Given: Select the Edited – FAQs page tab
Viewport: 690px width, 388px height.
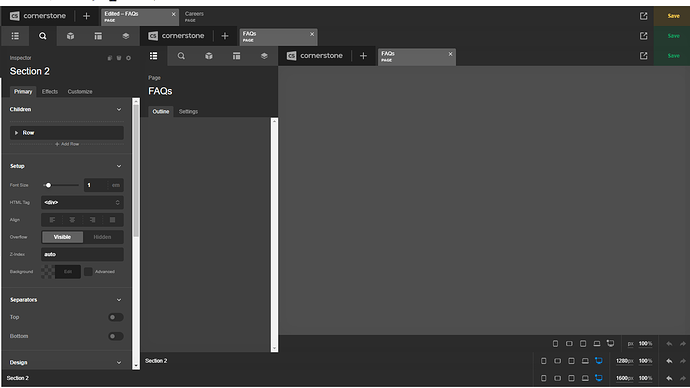Looking at the screenshot, I should coord(140,17).
